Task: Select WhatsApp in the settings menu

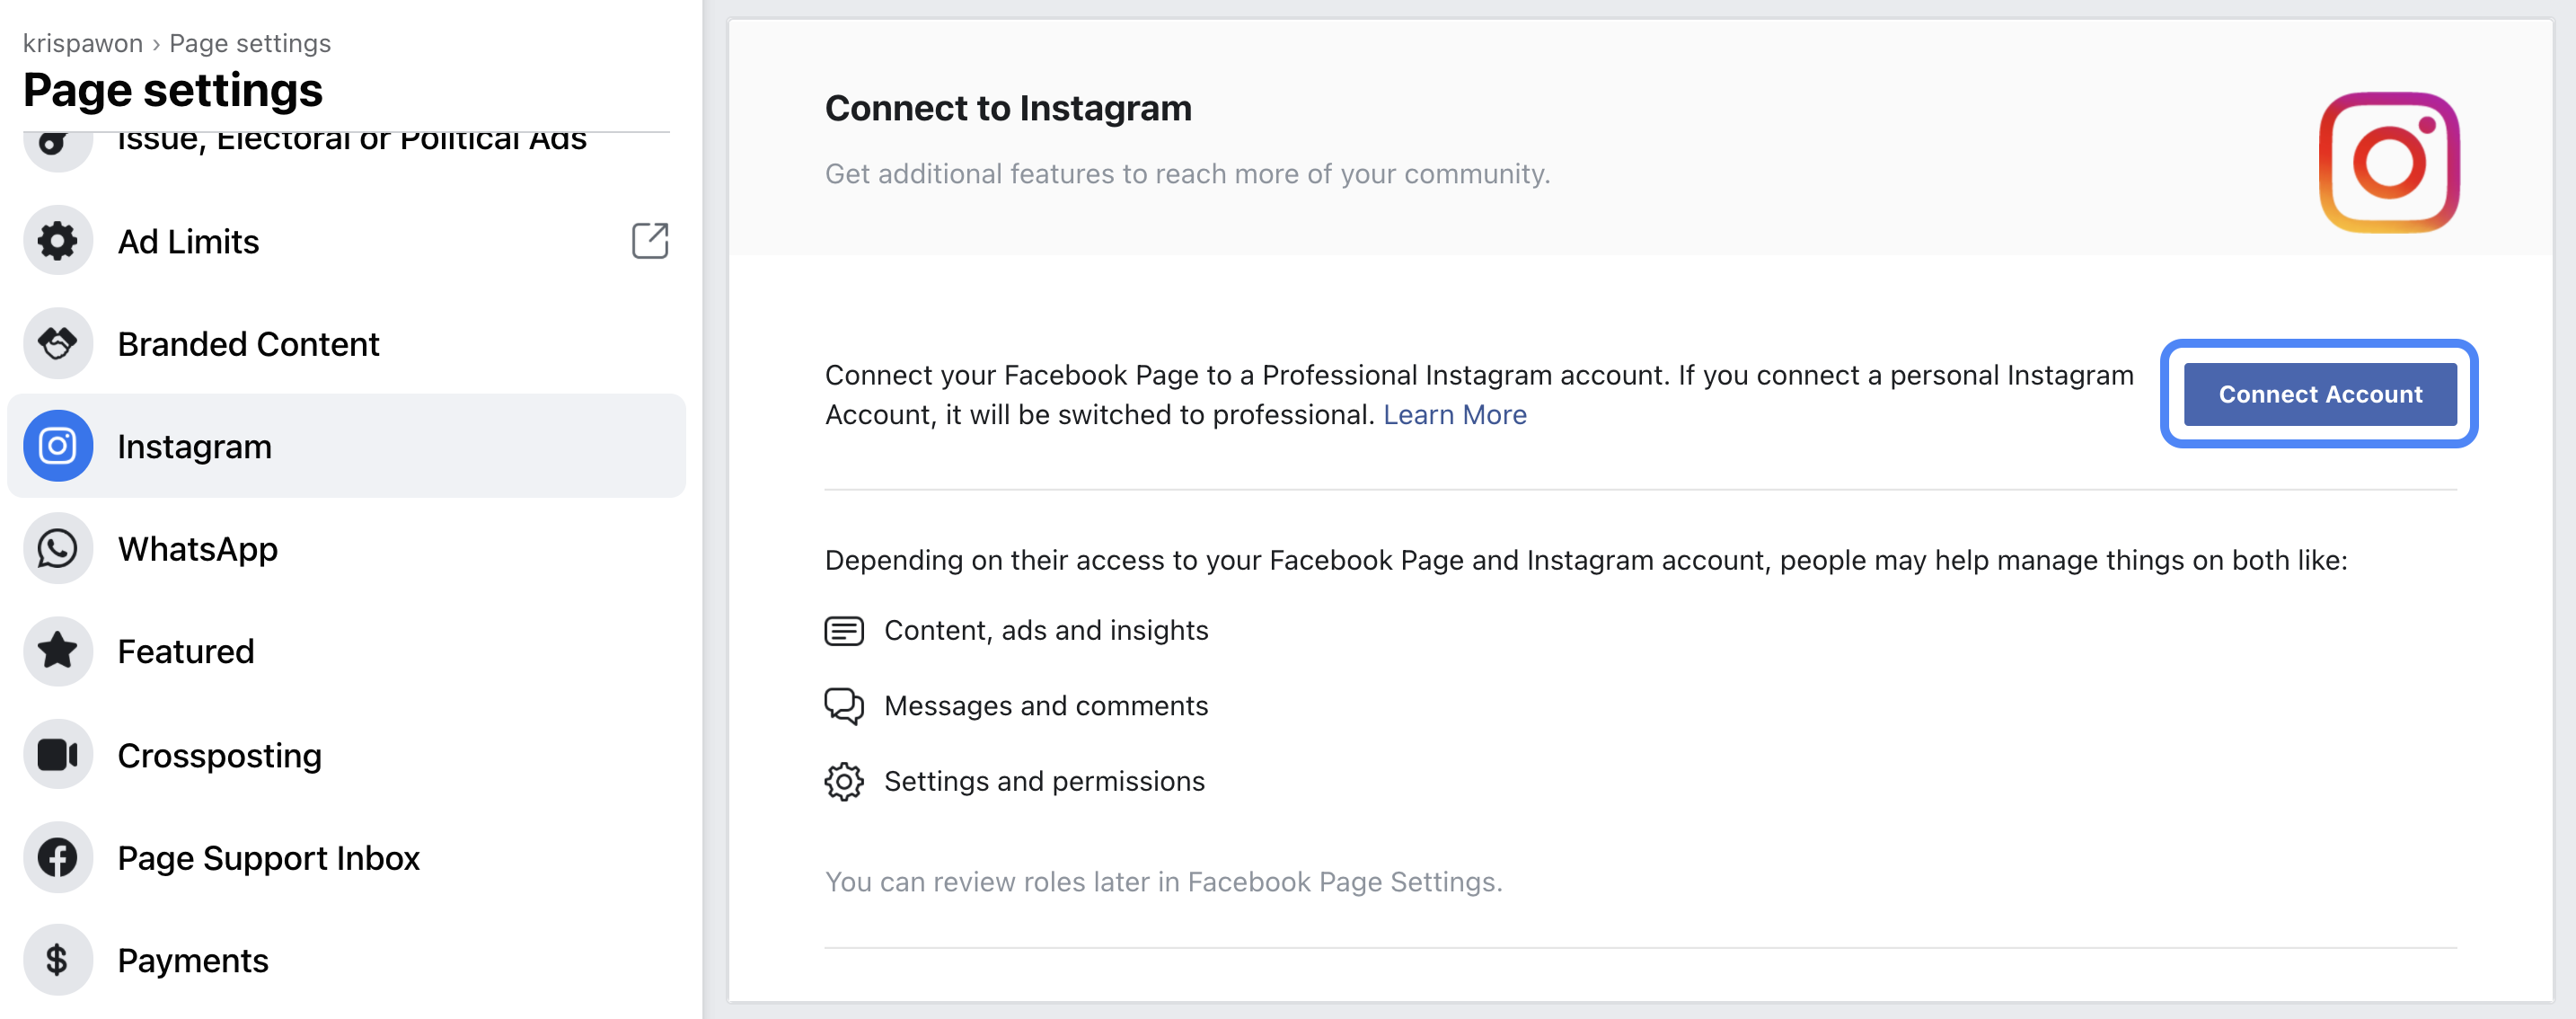Action: 198,549
